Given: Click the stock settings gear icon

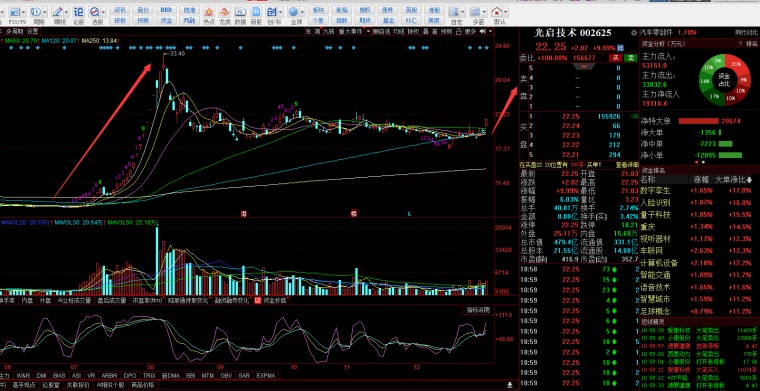Looking at the screenshot, I should click(633, 33).
